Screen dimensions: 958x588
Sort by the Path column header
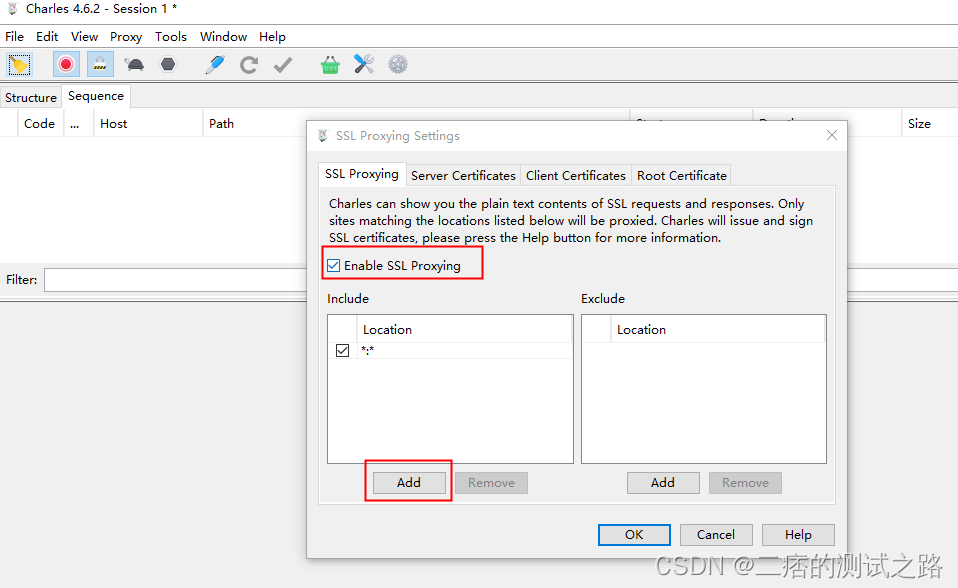pos(255,123)
